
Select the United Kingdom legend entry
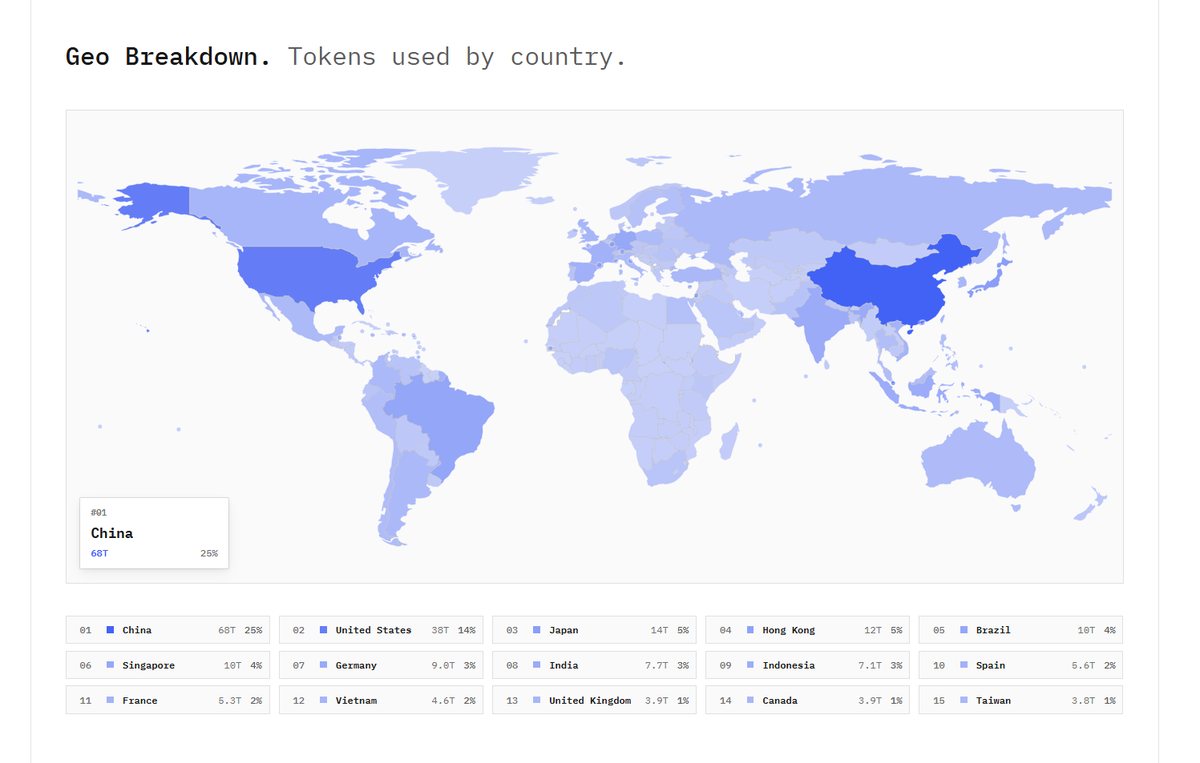594,700
